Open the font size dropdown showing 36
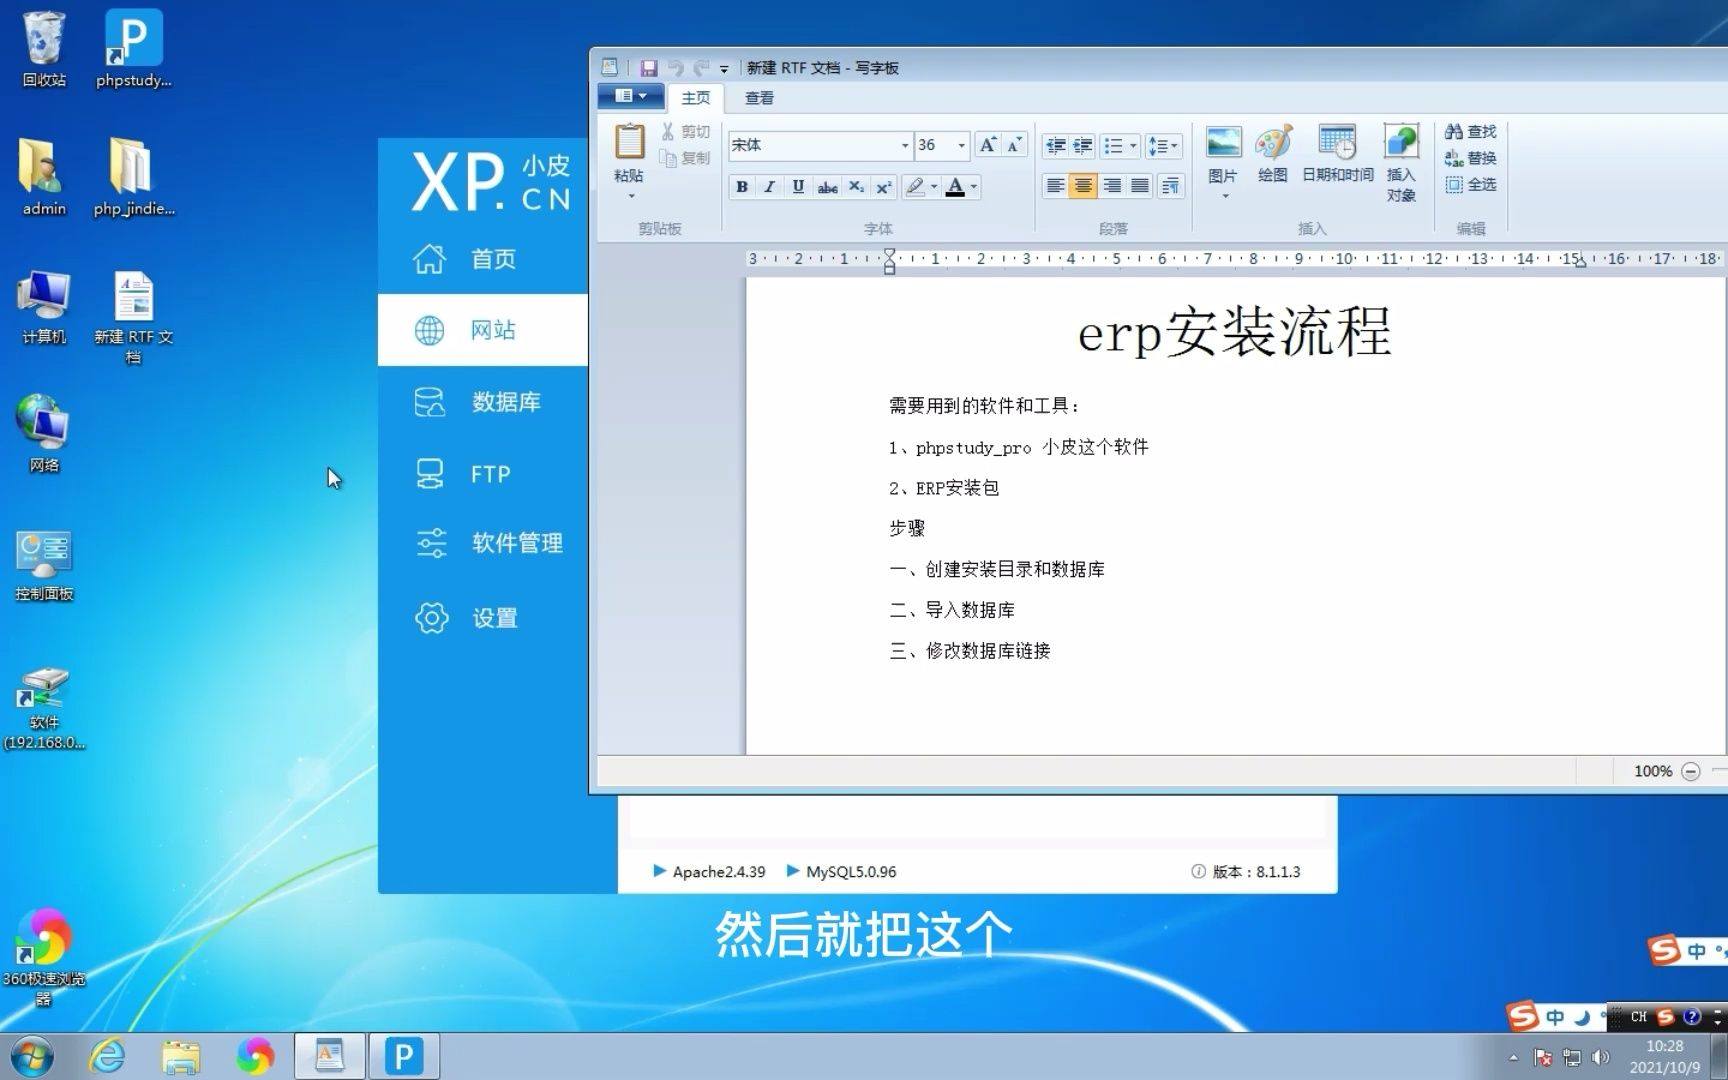The height and width of the screenshot is (1080, 1728). tap(962, 146)
